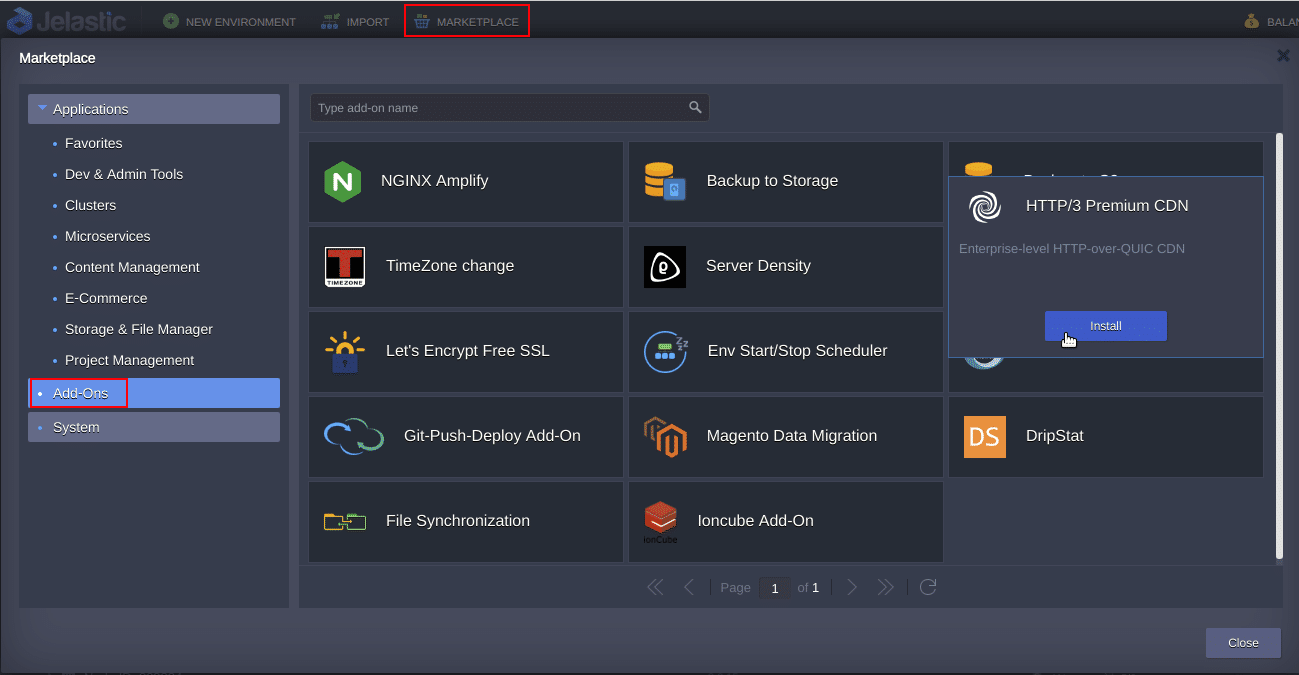Select the Dev & Admin Tools category
Viewport: 1299px width, 675px height.
coord(124,174)
